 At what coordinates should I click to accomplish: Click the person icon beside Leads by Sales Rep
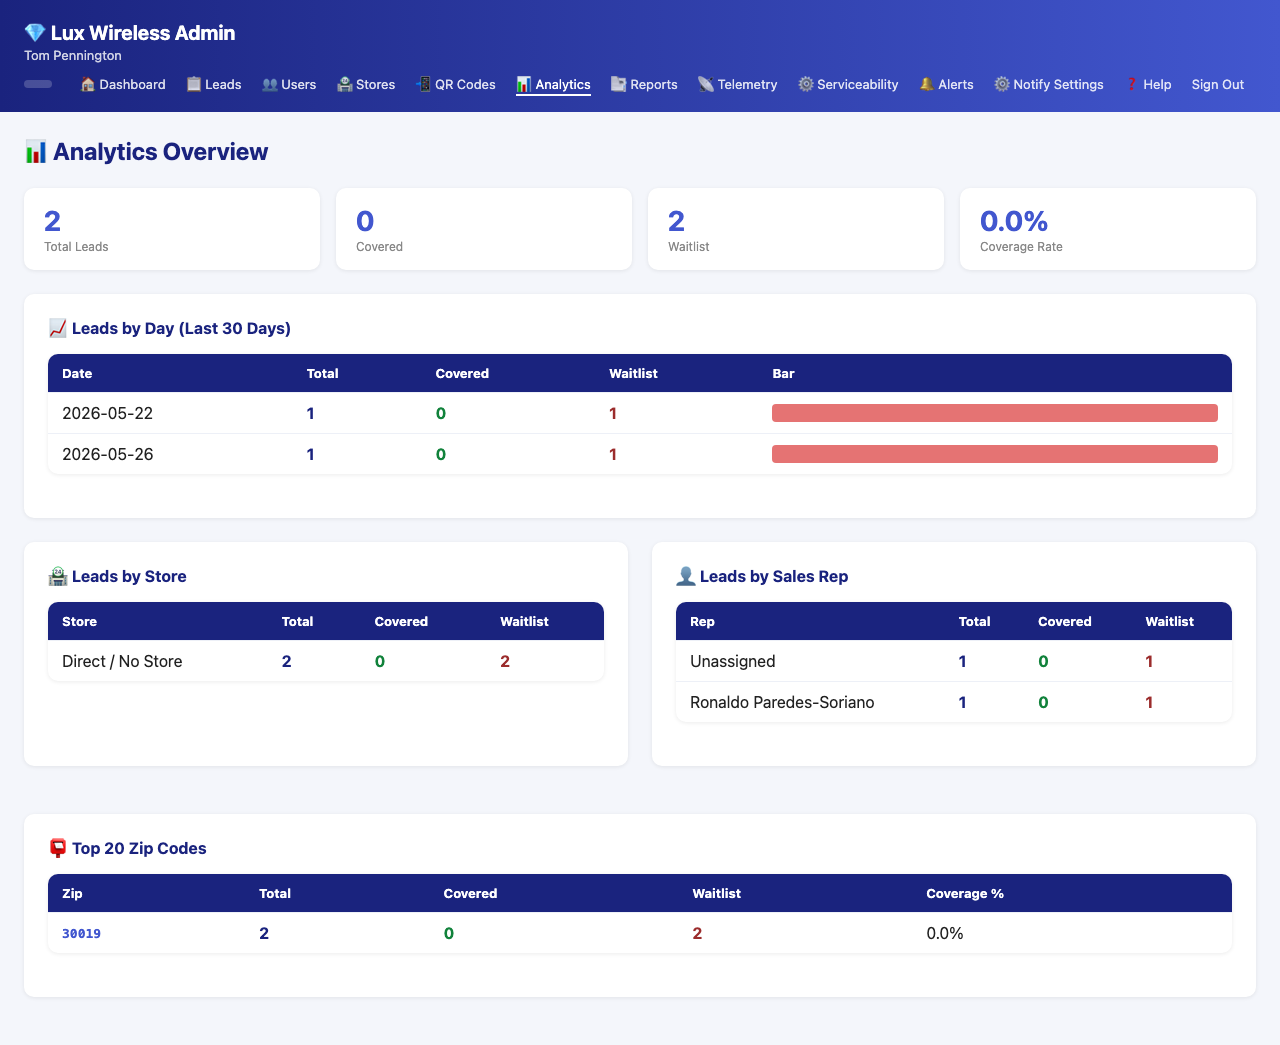tap(686, 576)
